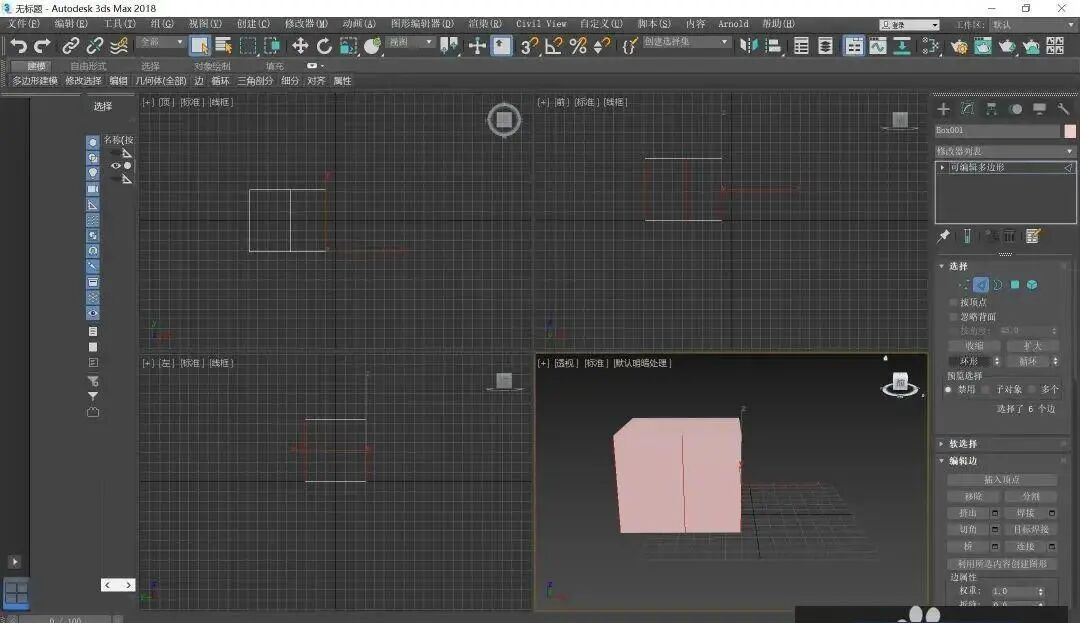Activate the Select and Move tool

[x=300, y=45]
